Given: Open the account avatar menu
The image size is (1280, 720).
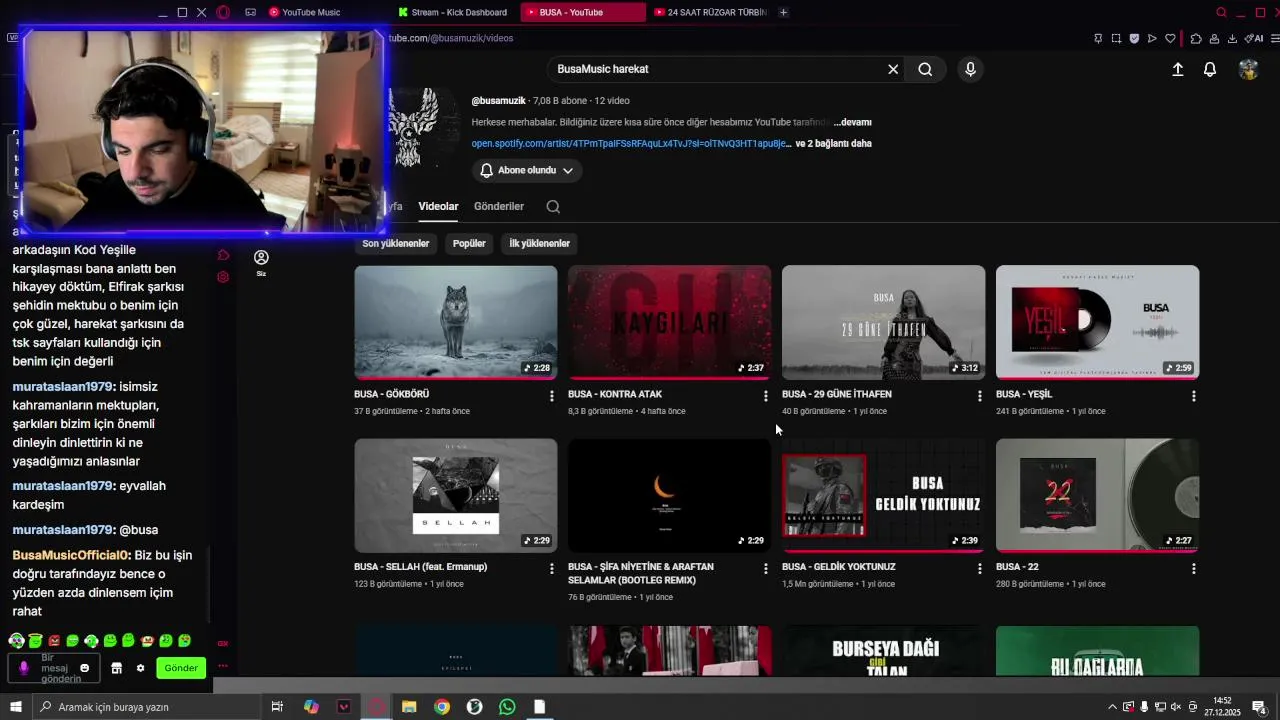Looking at the screenshot, I should tap(1248, 69).
